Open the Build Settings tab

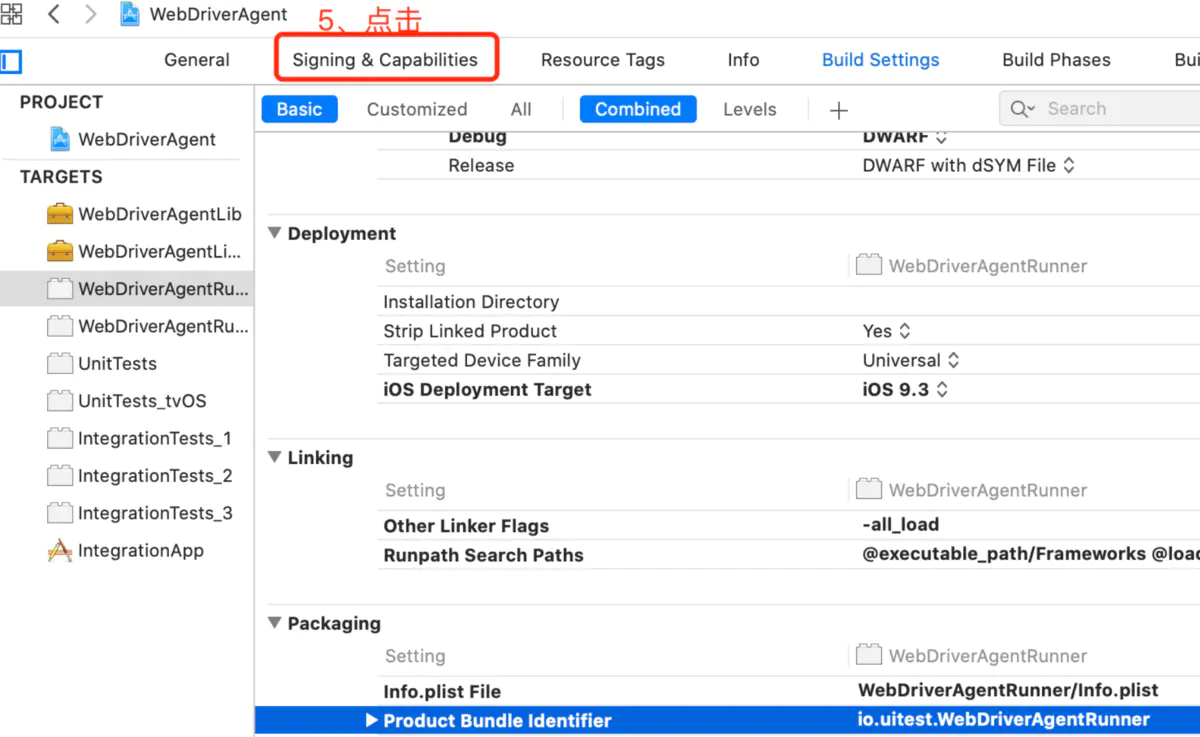(881, 60)
